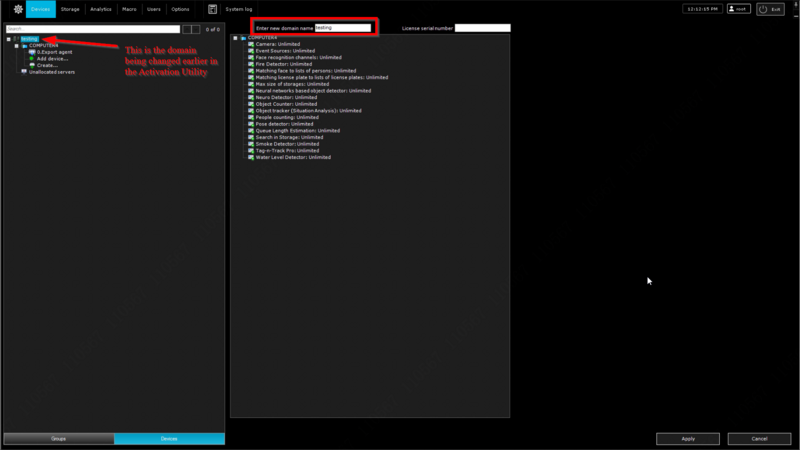This screenshot has width=800, height=450.
Task: Click the Unallocated servers icon
Action: pyautogui.click(x=24, y=72)
